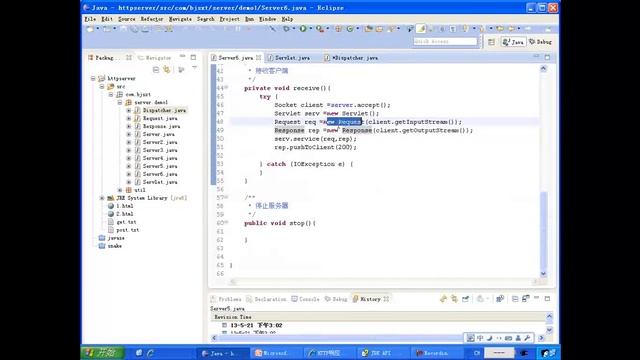Switch to the Java perspective
This screenshot has width=640, height=360.
pos(513,42)
